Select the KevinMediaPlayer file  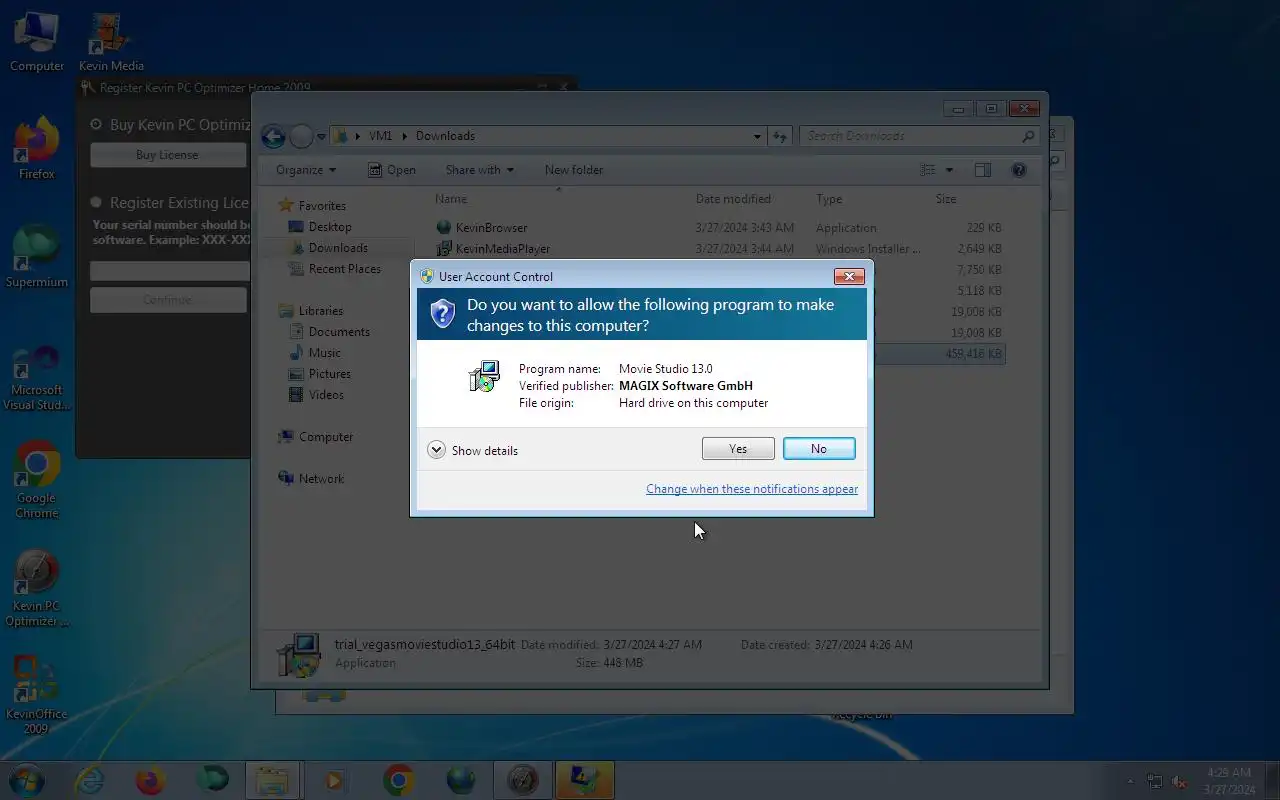(503, 249)
